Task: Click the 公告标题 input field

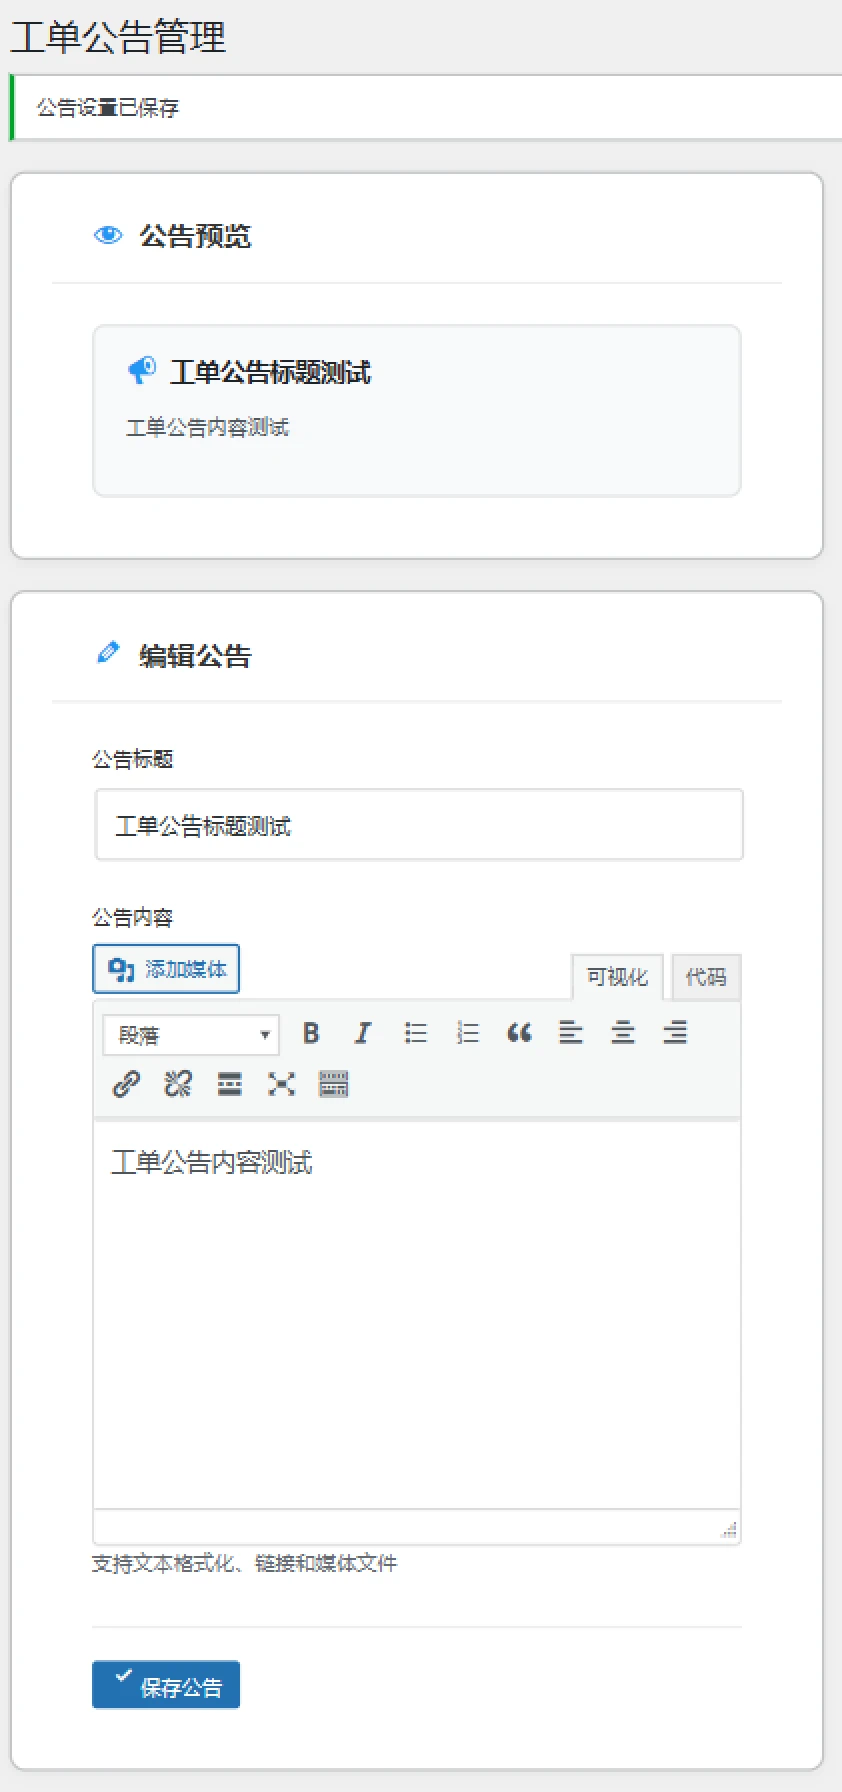Action: pos(419,825)
